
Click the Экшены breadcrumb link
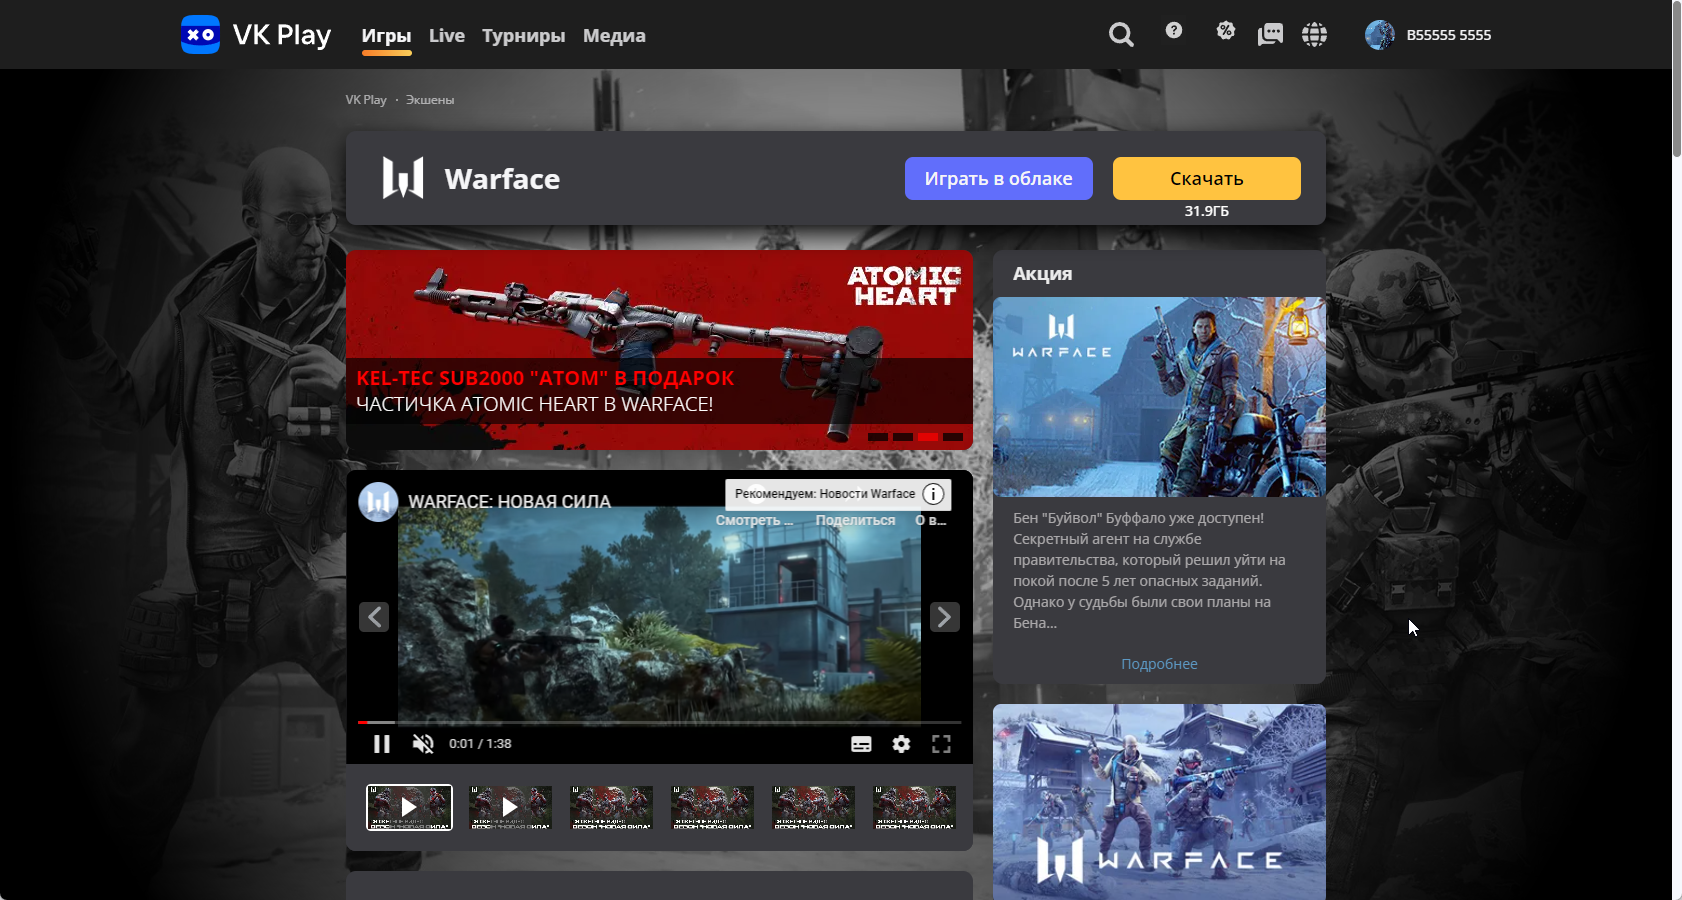430,100
